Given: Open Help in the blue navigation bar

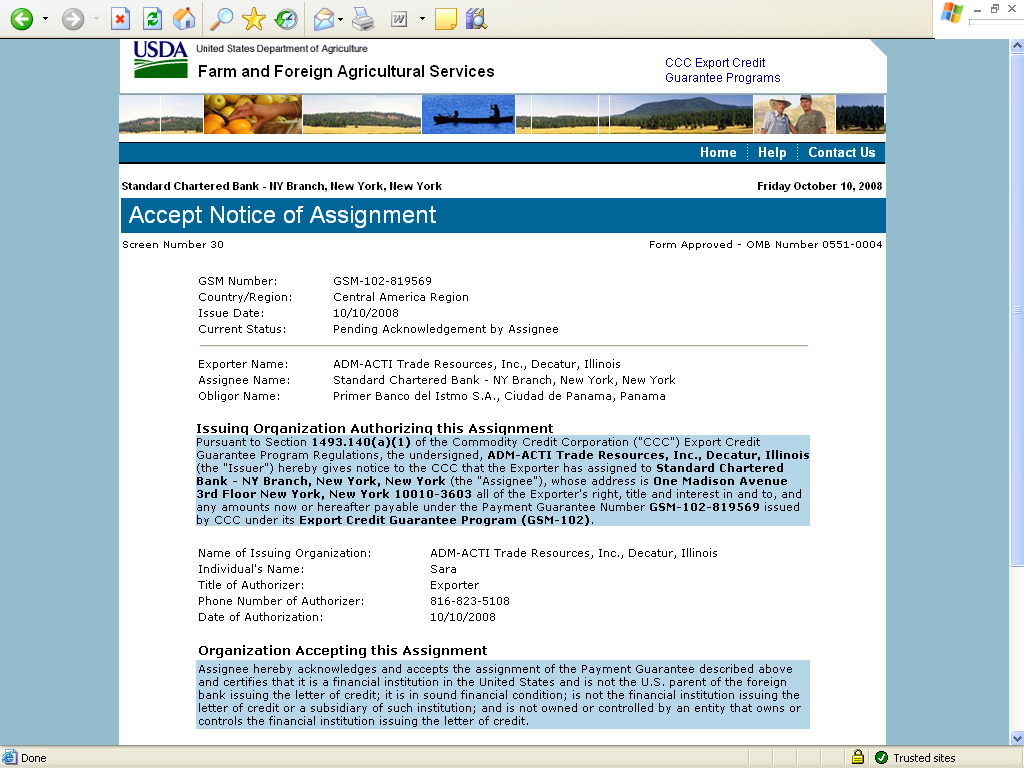Looking at the screenshot, I should (x=772, y=152).
